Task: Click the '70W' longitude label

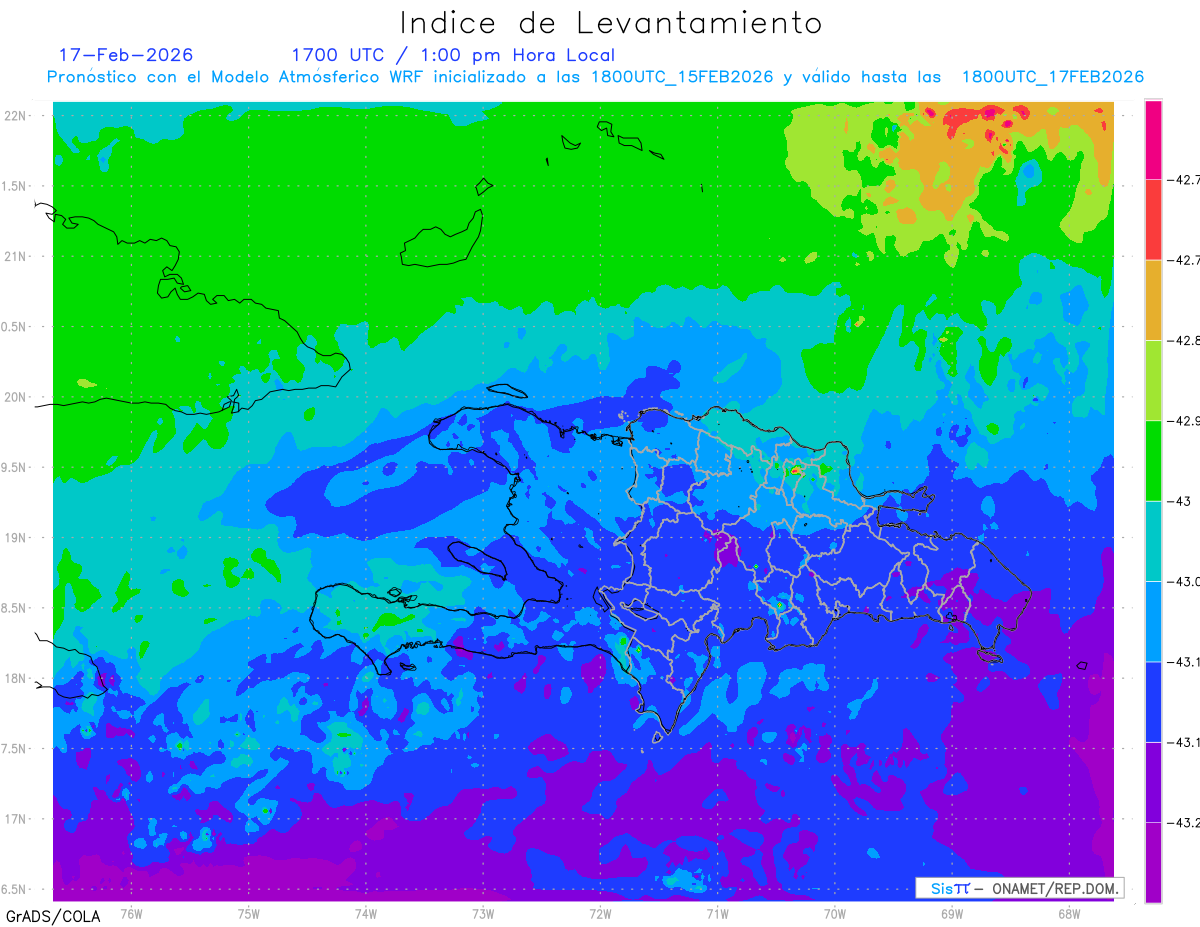Action: click(x=835, y=914)
